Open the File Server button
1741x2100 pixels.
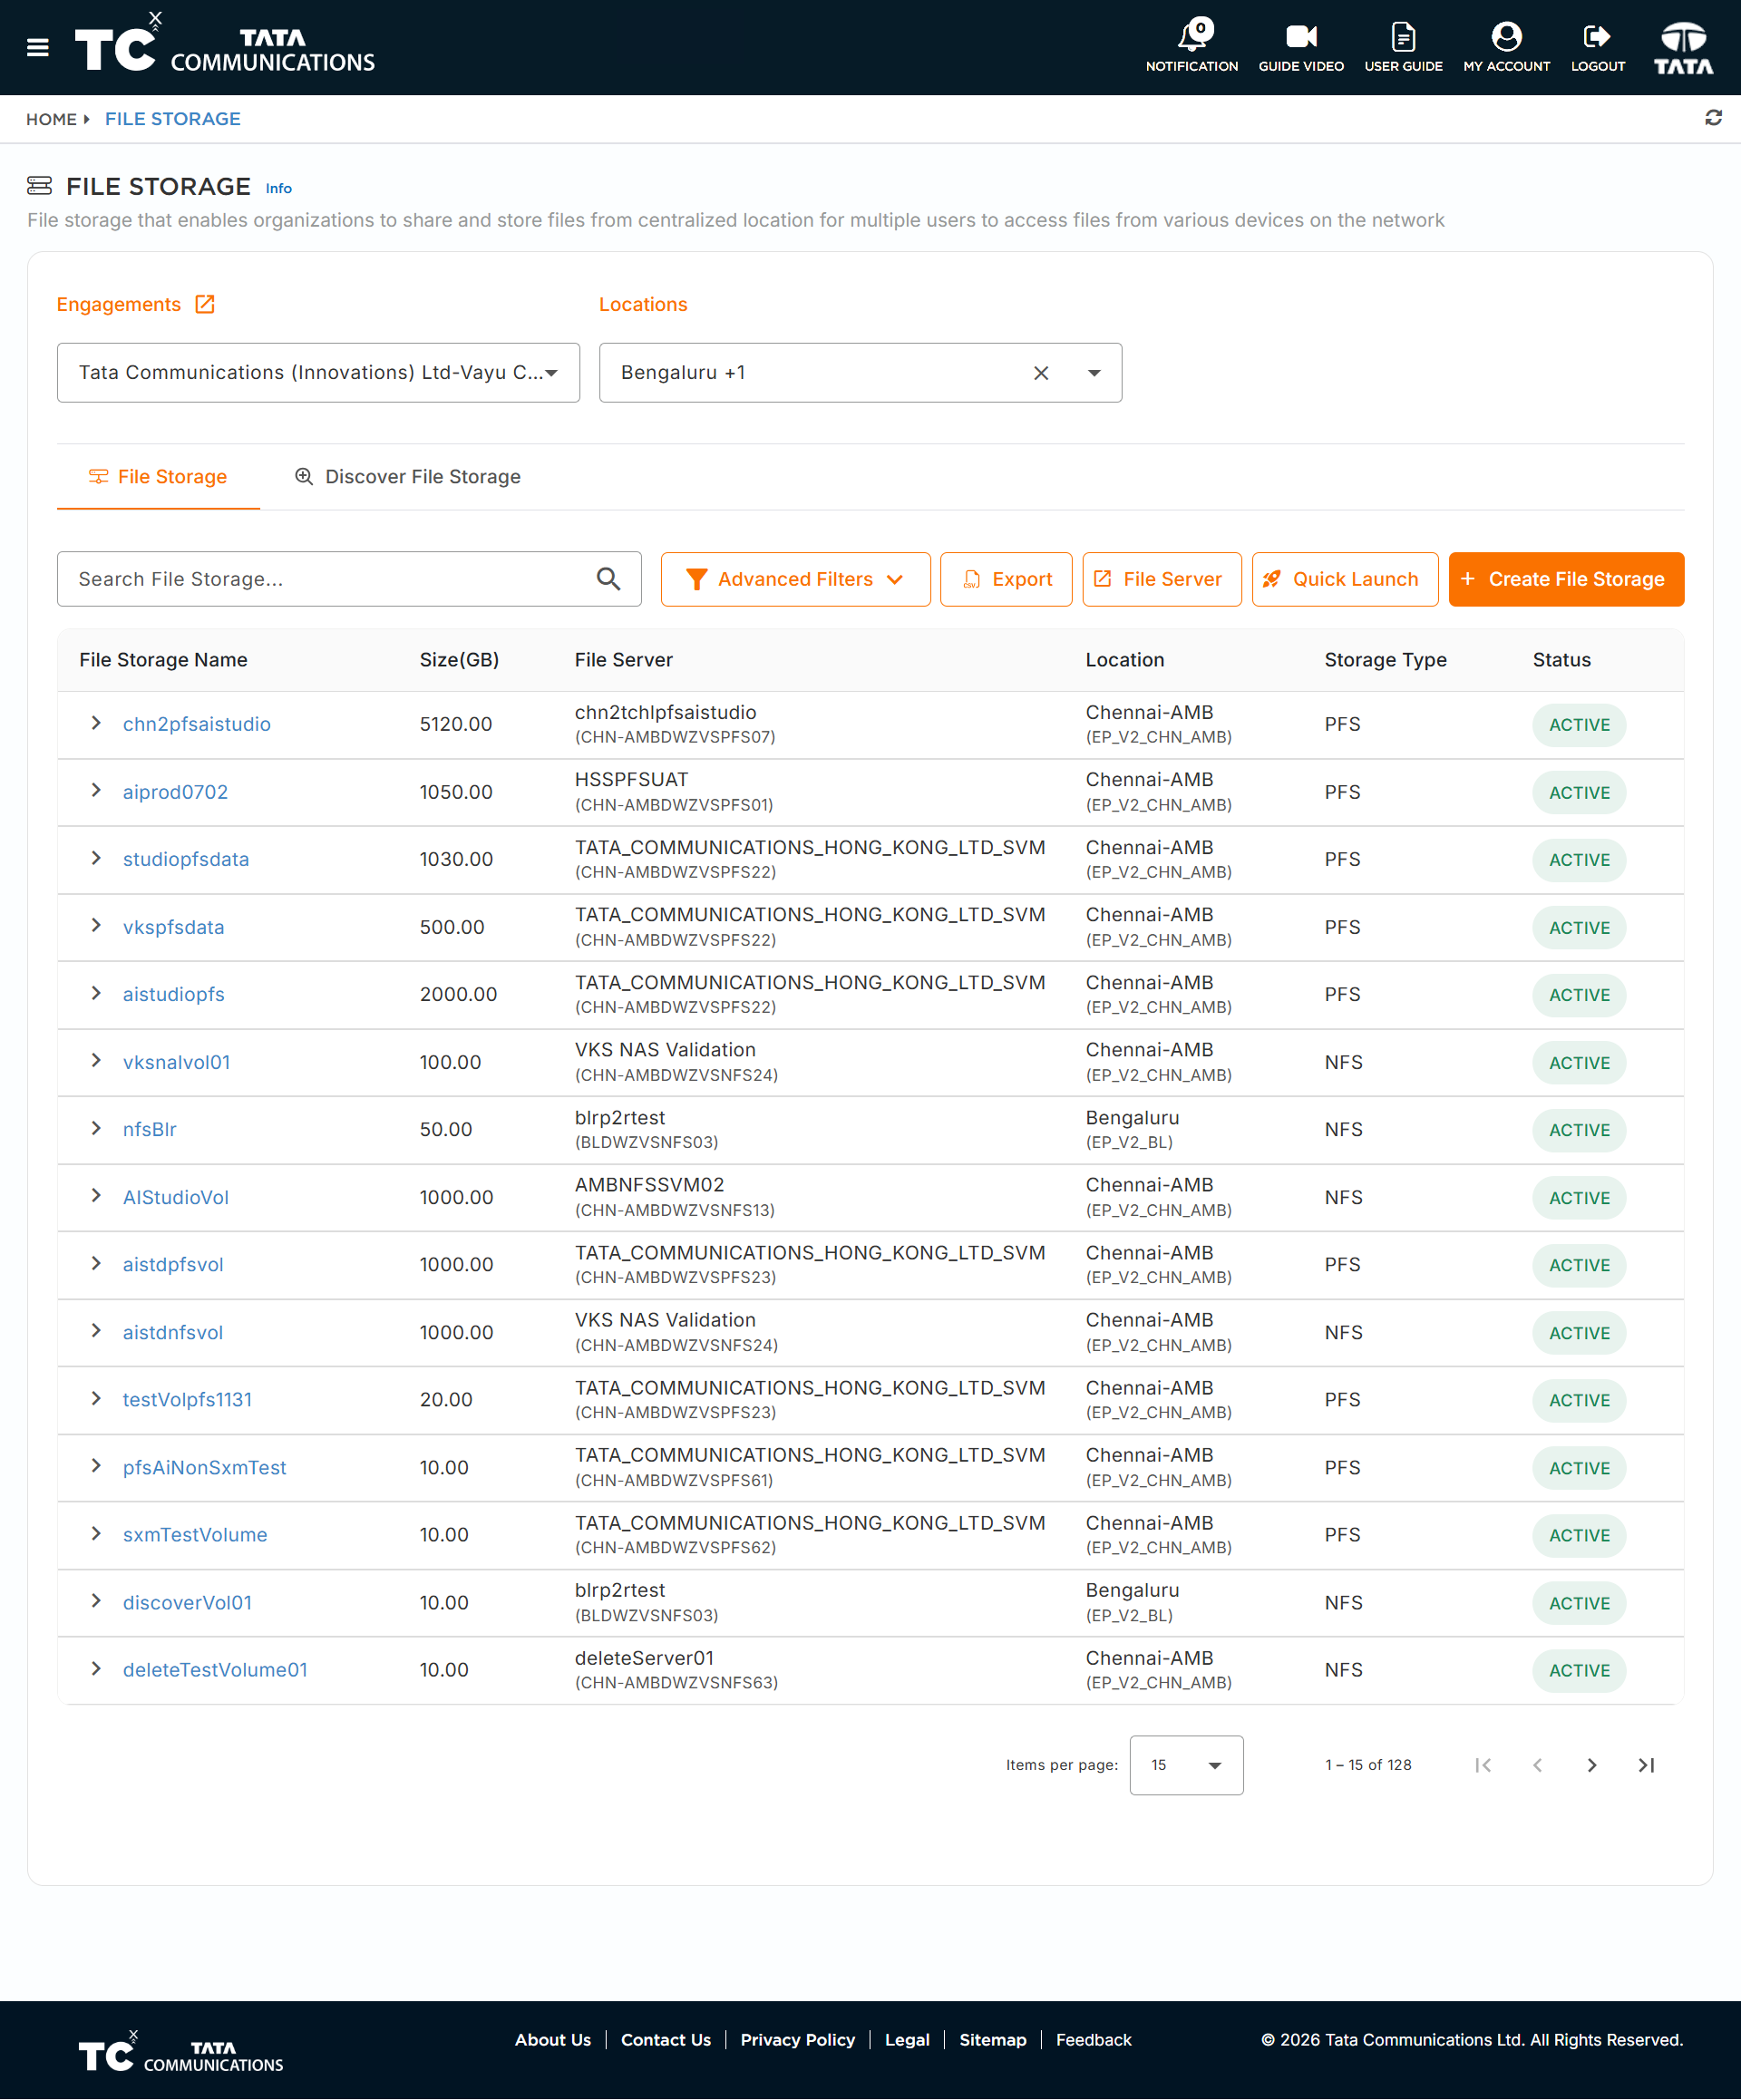point(1162,579)
